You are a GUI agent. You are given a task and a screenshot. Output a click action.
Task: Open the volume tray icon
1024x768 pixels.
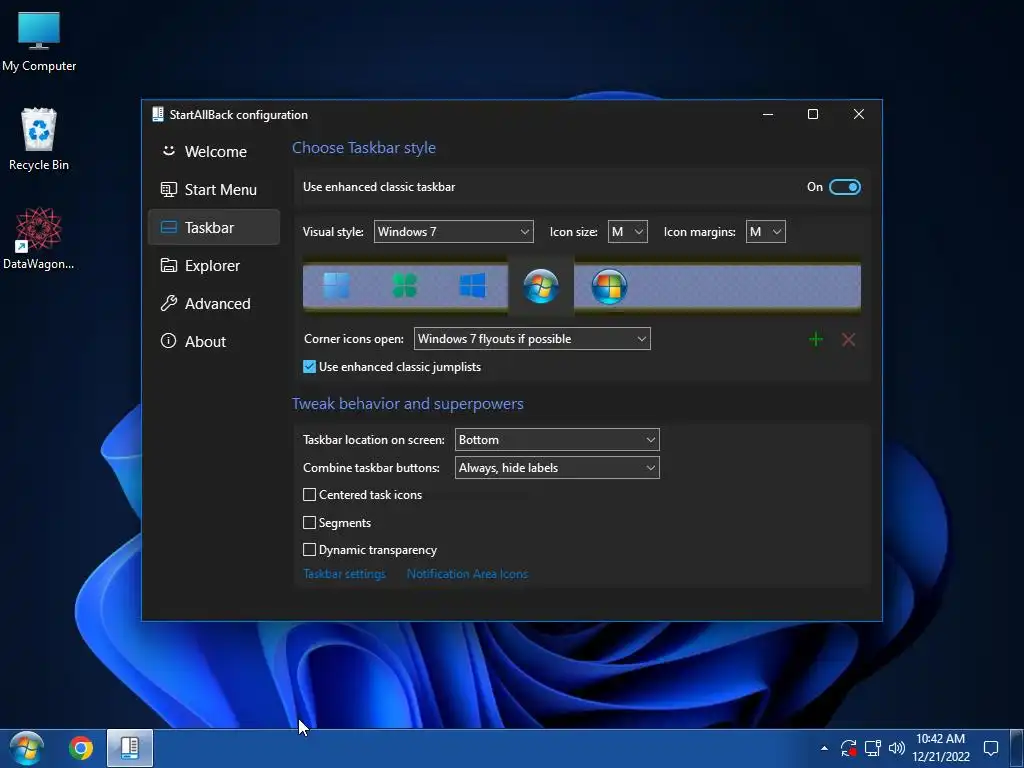pyautogui.click(x=897, y=748)
